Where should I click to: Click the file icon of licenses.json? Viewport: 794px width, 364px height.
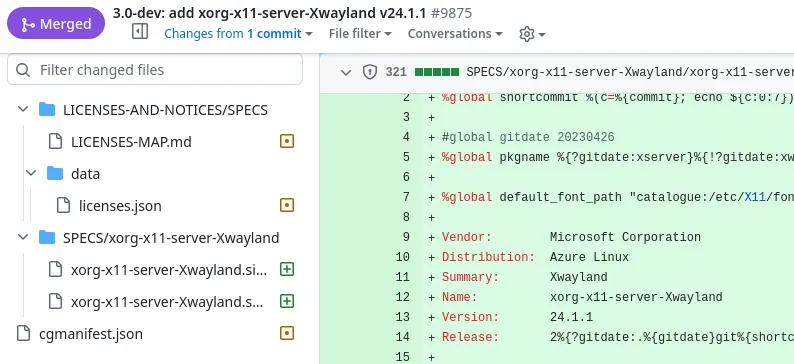tap(63, 206)
